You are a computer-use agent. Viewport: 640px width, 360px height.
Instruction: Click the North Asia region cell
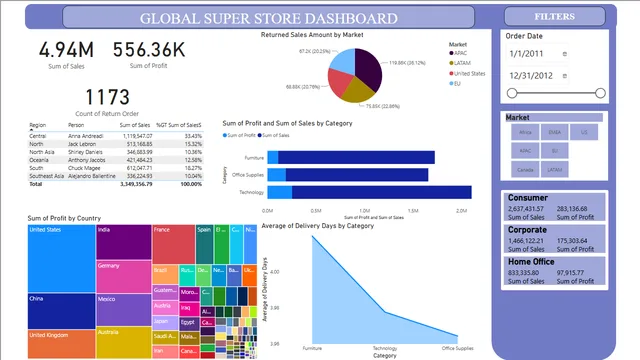[42, 152]
